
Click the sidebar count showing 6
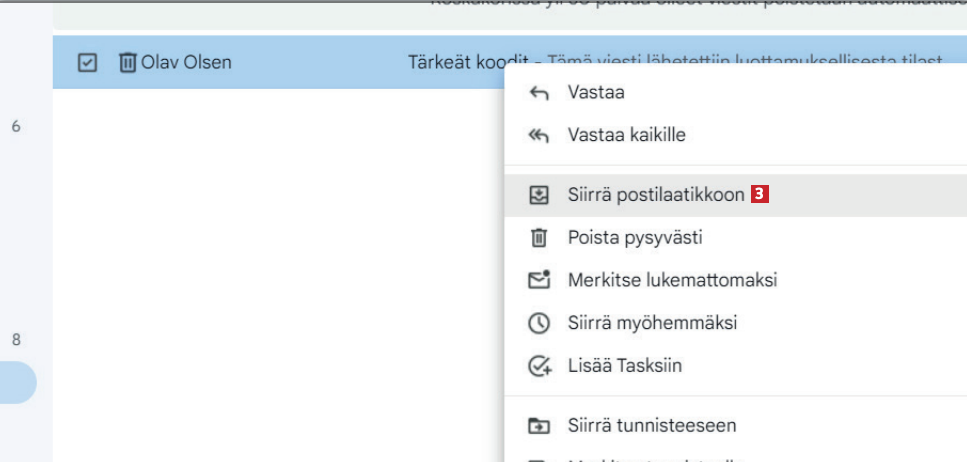click(x=15, y=127)
